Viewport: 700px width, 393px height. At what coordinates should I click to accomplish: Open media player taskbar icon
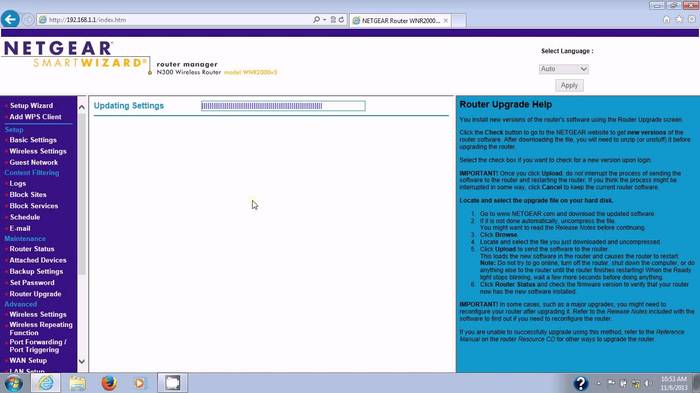[x=140, y=383]
